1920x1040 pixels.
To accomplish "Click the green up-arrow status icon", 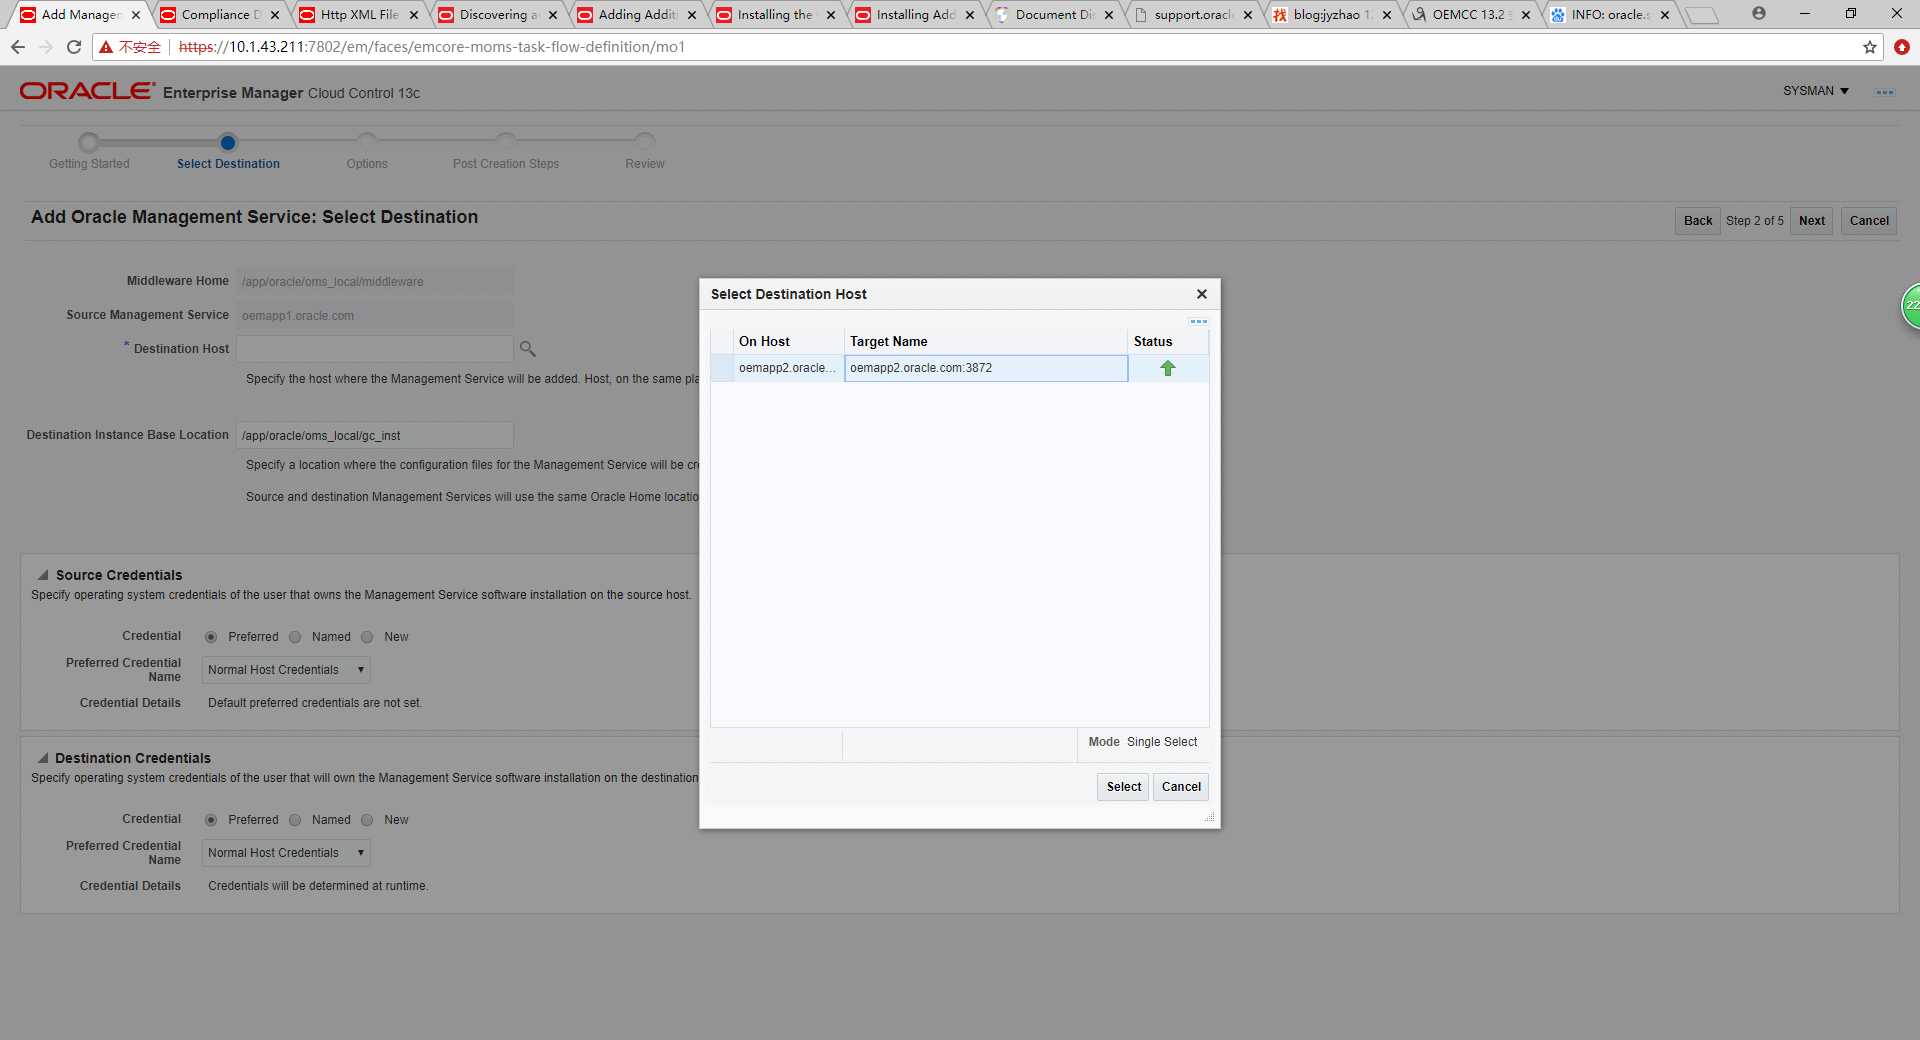I will [x=1167, y=368].
